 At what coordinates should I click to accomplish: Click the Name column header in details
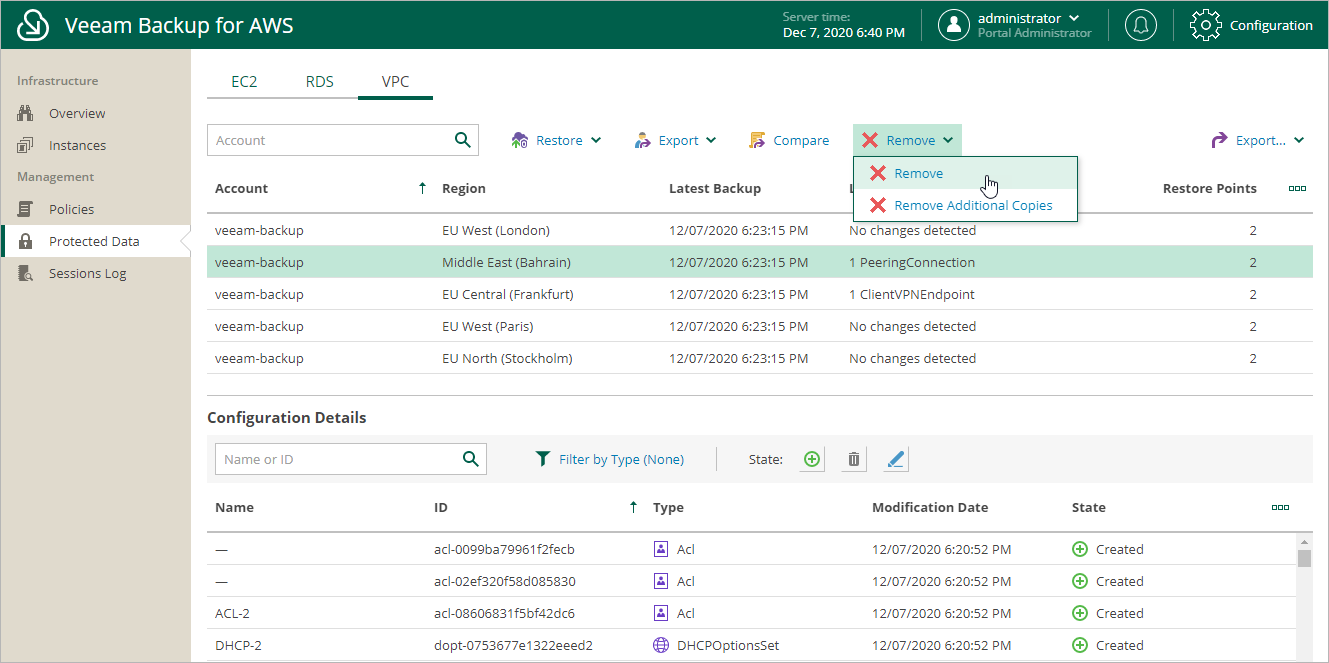point(234,507)
